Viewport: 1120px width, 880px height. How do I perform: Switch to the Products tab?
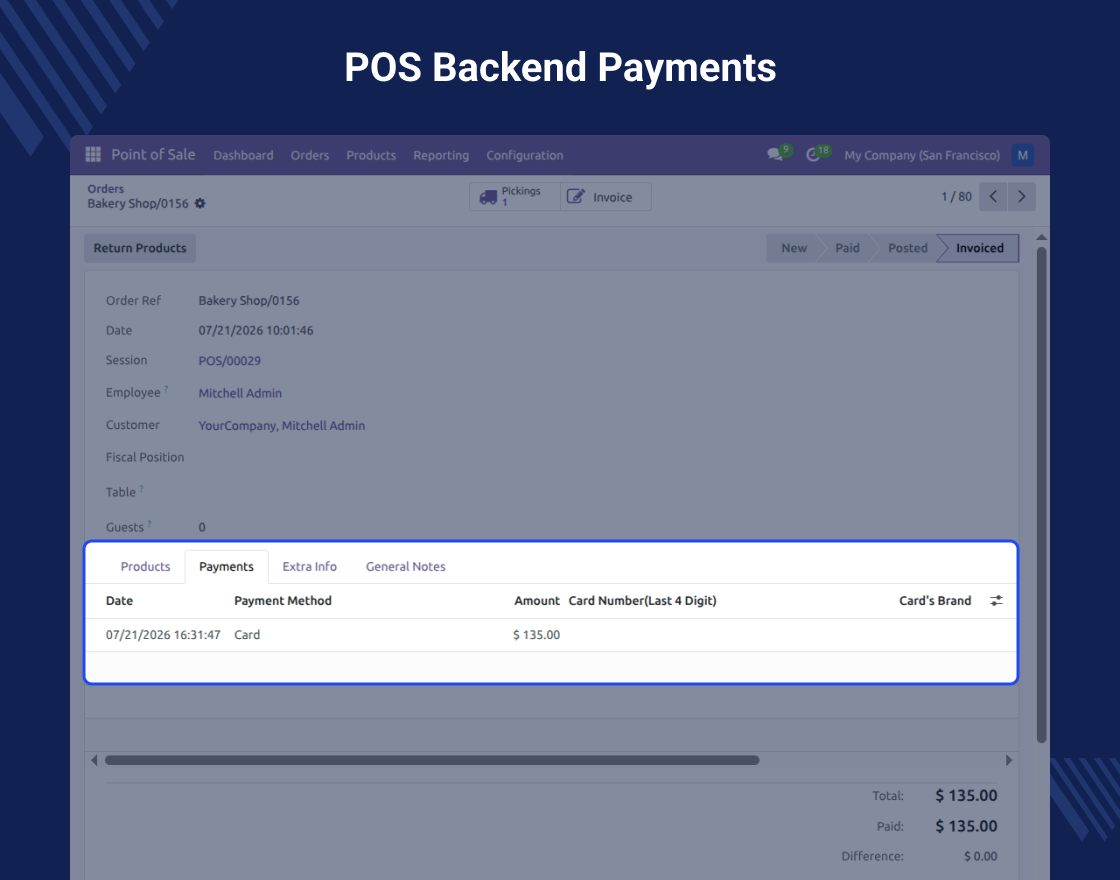coord(146,566)
